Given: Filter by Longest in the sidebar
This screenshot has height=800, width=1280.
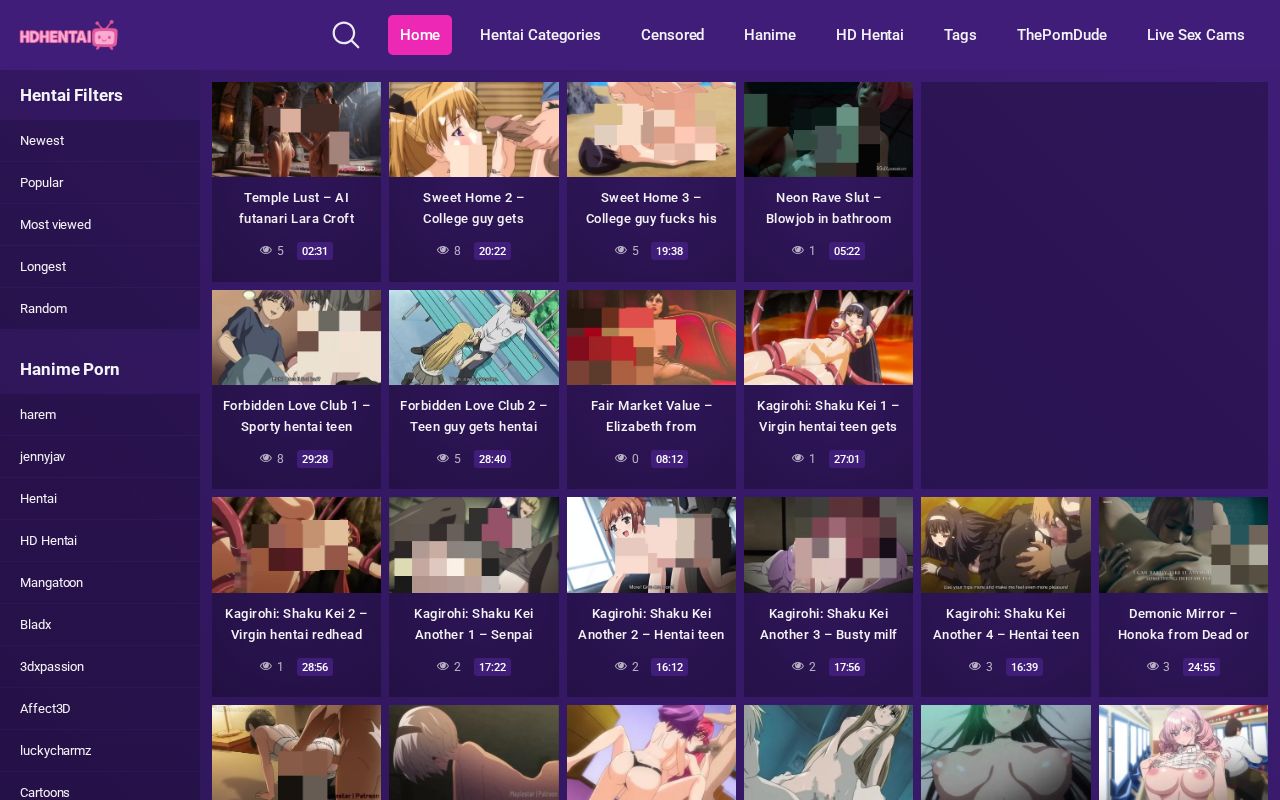Looking at the screenshot, I should point(100,267).
